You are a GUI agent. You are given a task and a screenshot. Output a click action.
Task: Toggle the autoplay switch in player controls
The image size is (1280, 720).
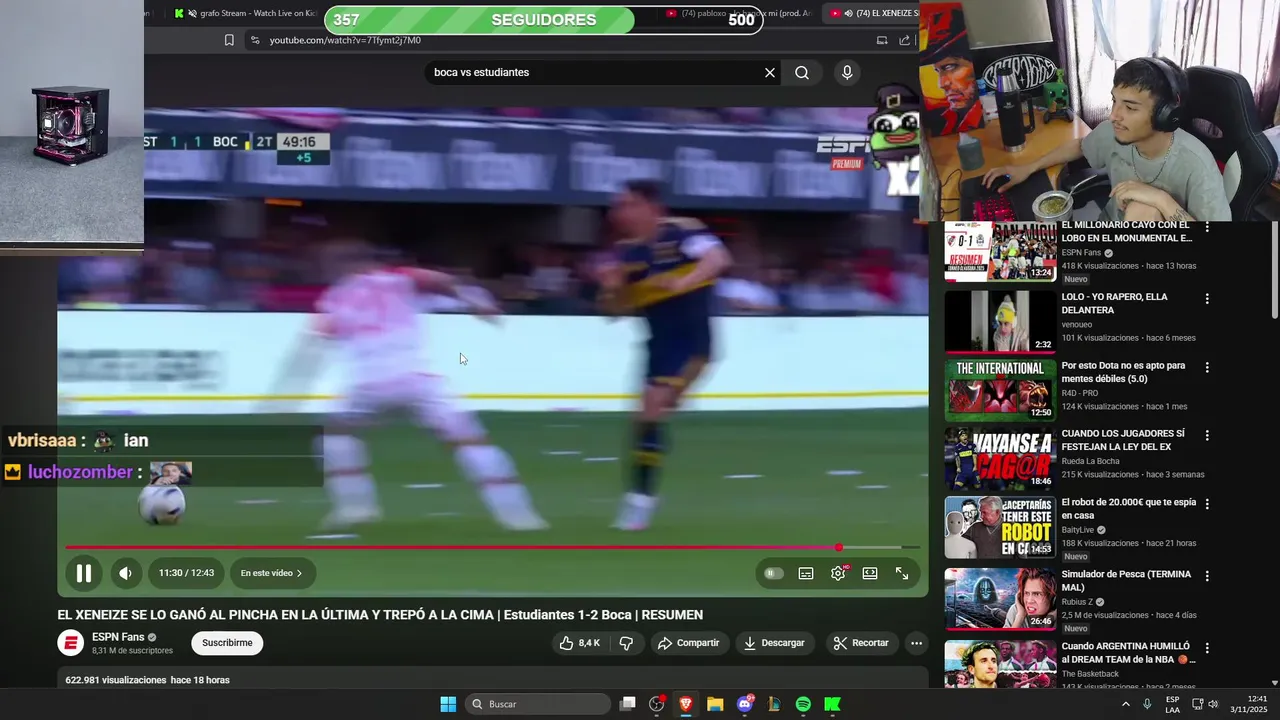tap(773, 573)
